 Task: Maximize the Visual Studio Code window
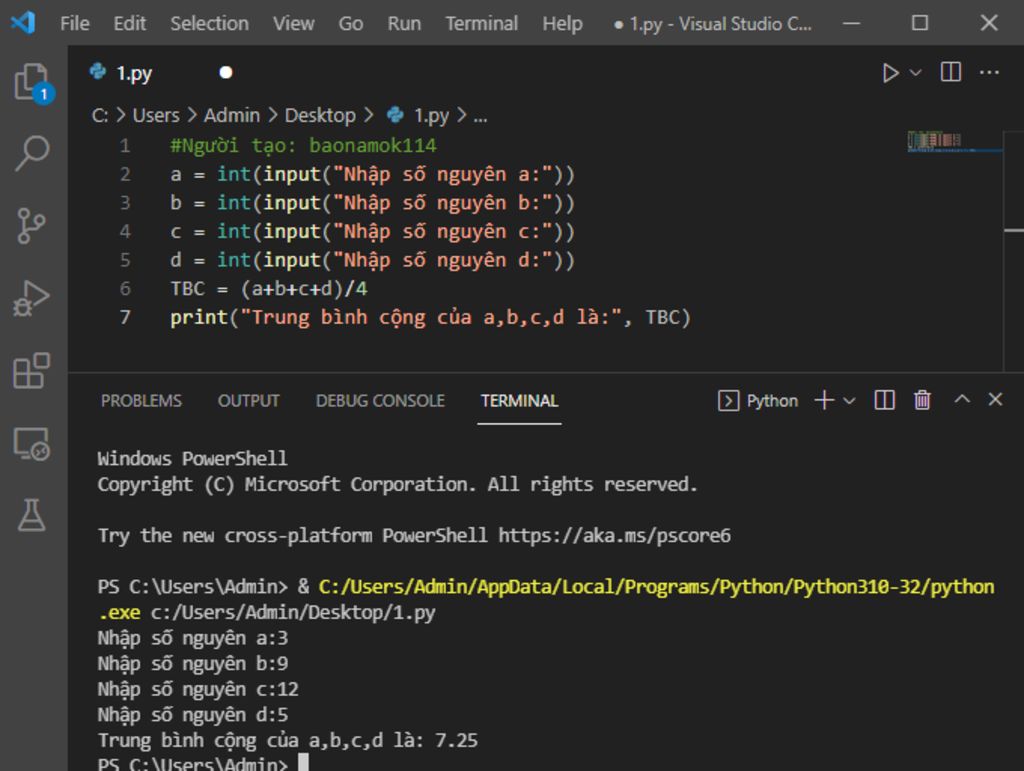(920, 24)
